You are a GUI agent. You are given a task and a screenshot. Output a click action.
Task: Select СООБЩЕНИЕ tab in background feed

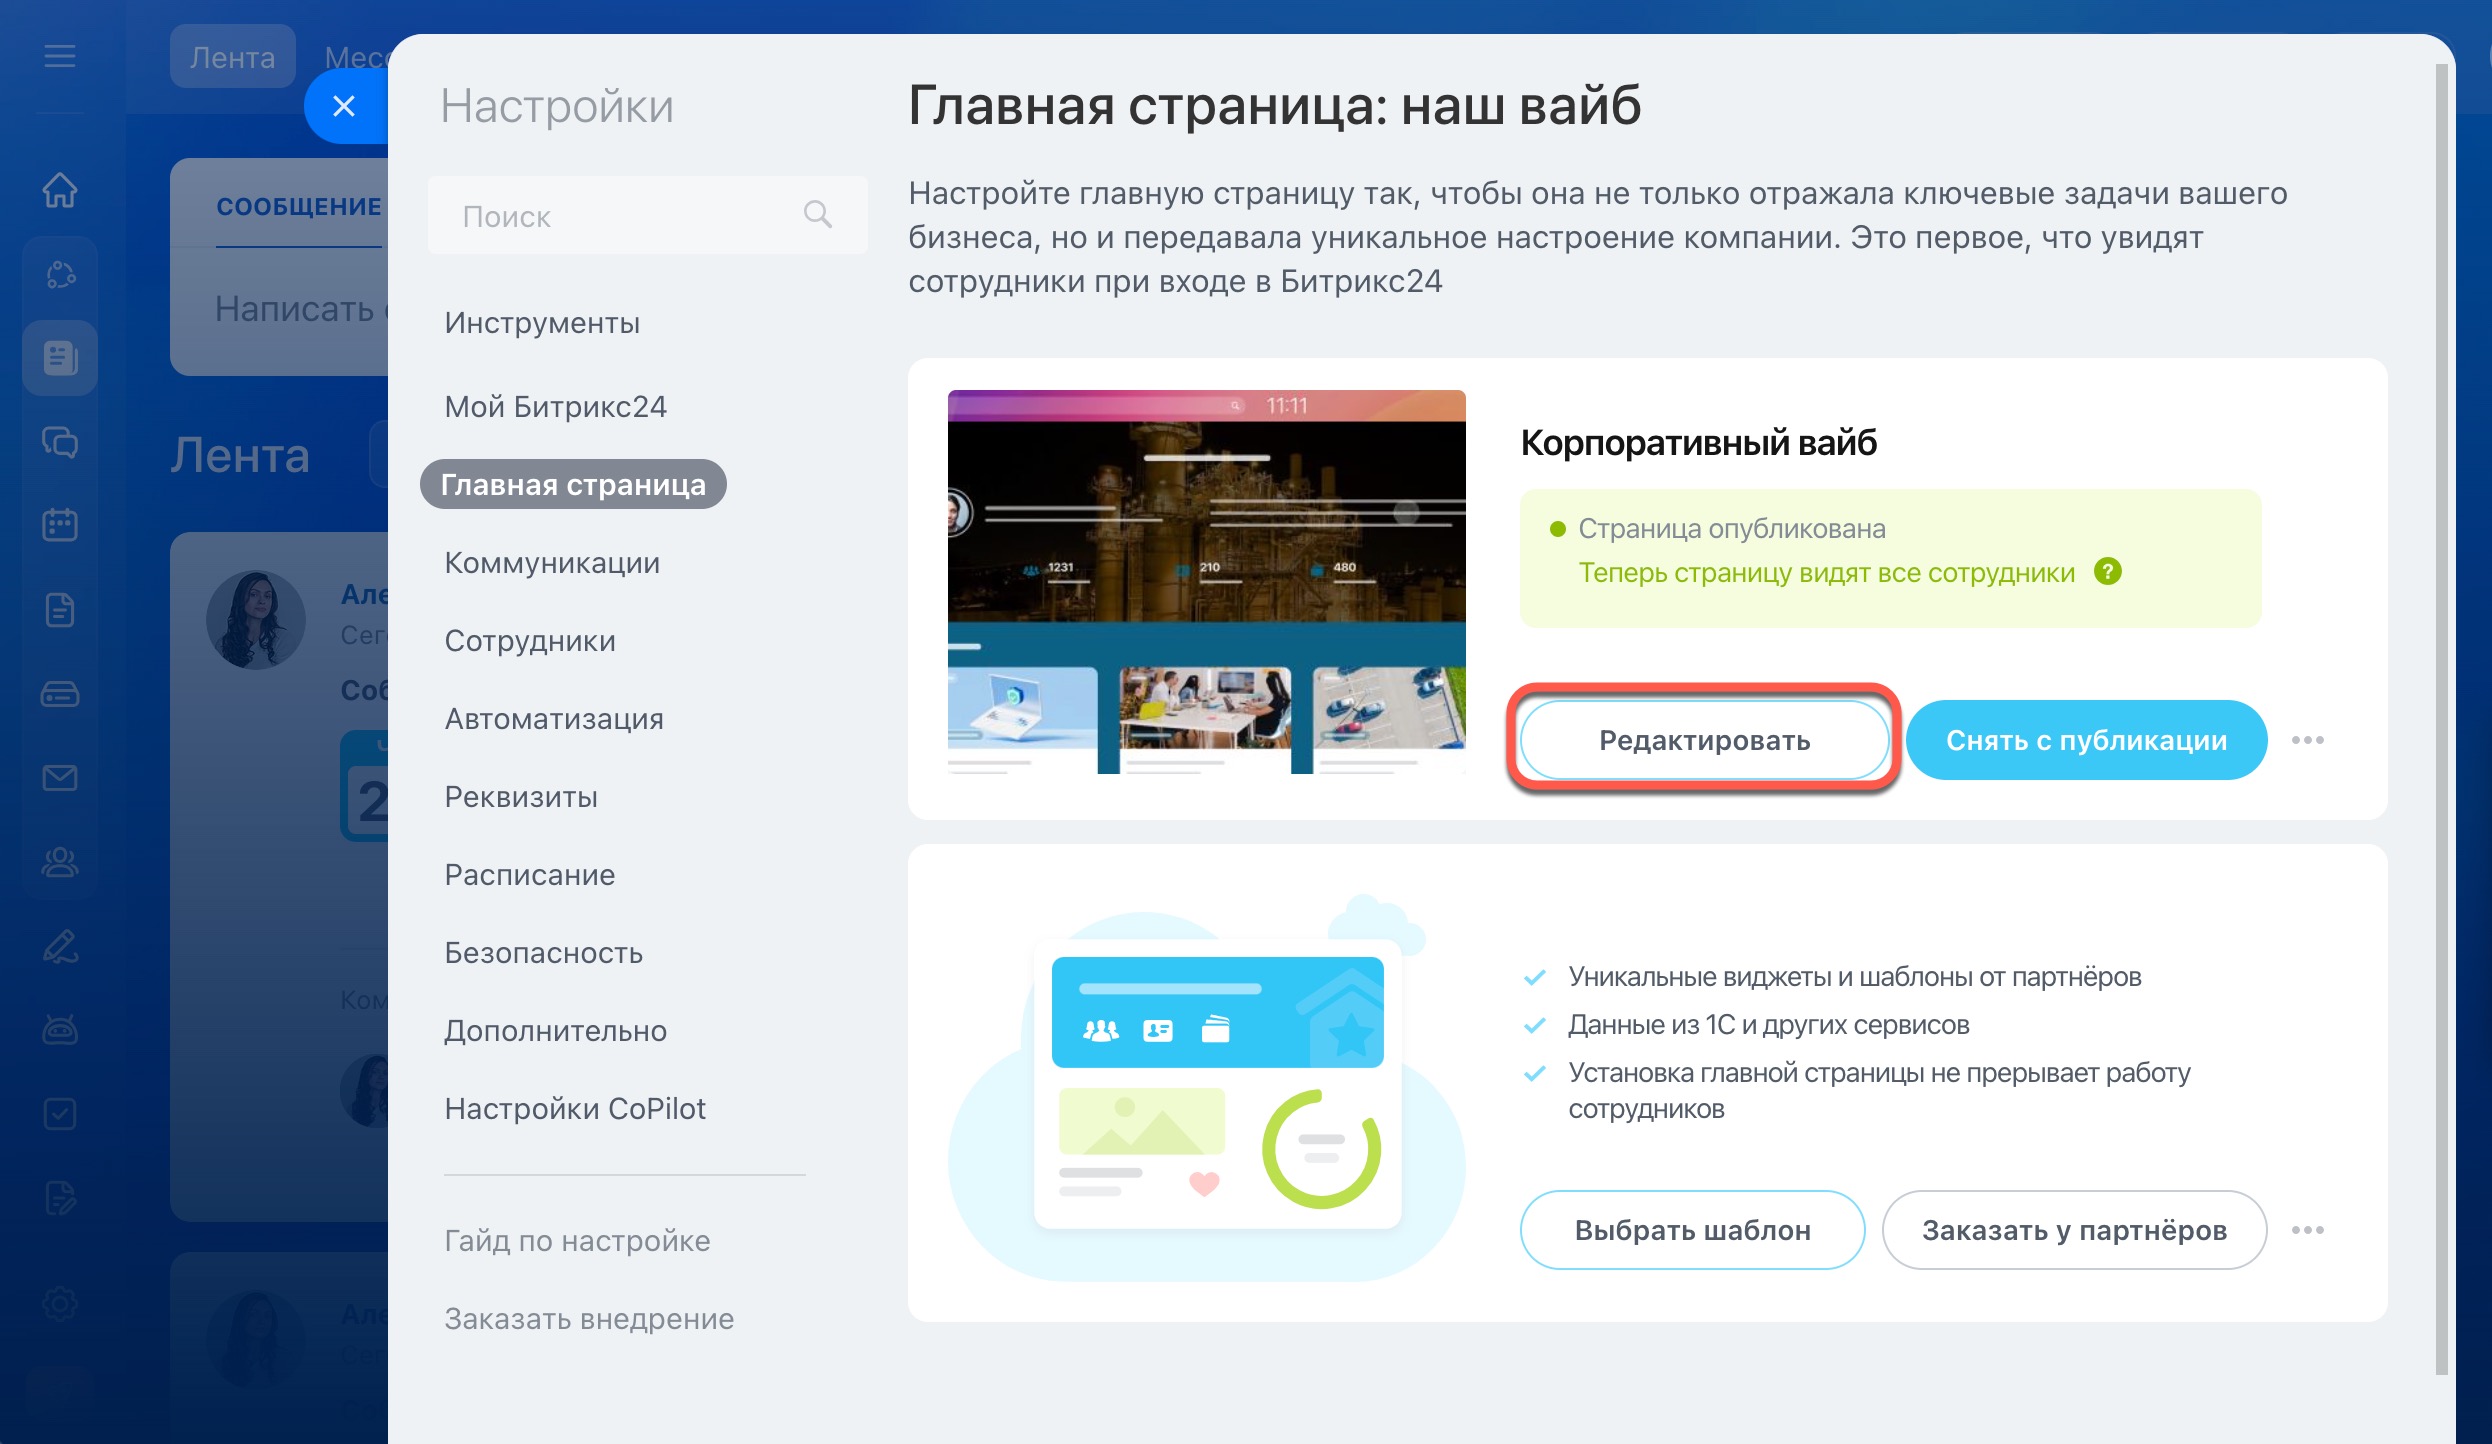click(299, 206)
